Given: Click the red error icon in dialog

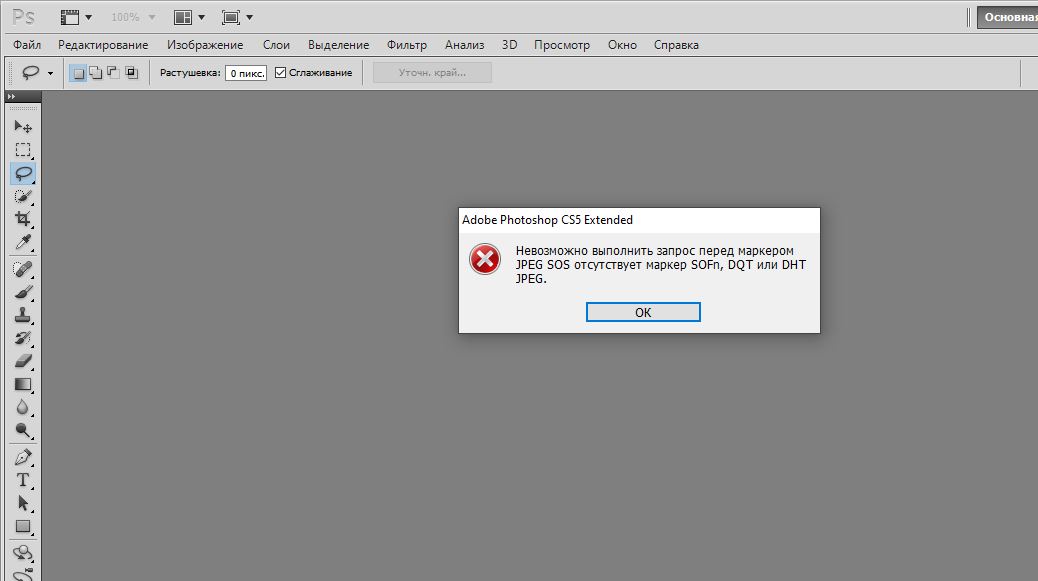Looking at the screenshot, I should point(485,259).
